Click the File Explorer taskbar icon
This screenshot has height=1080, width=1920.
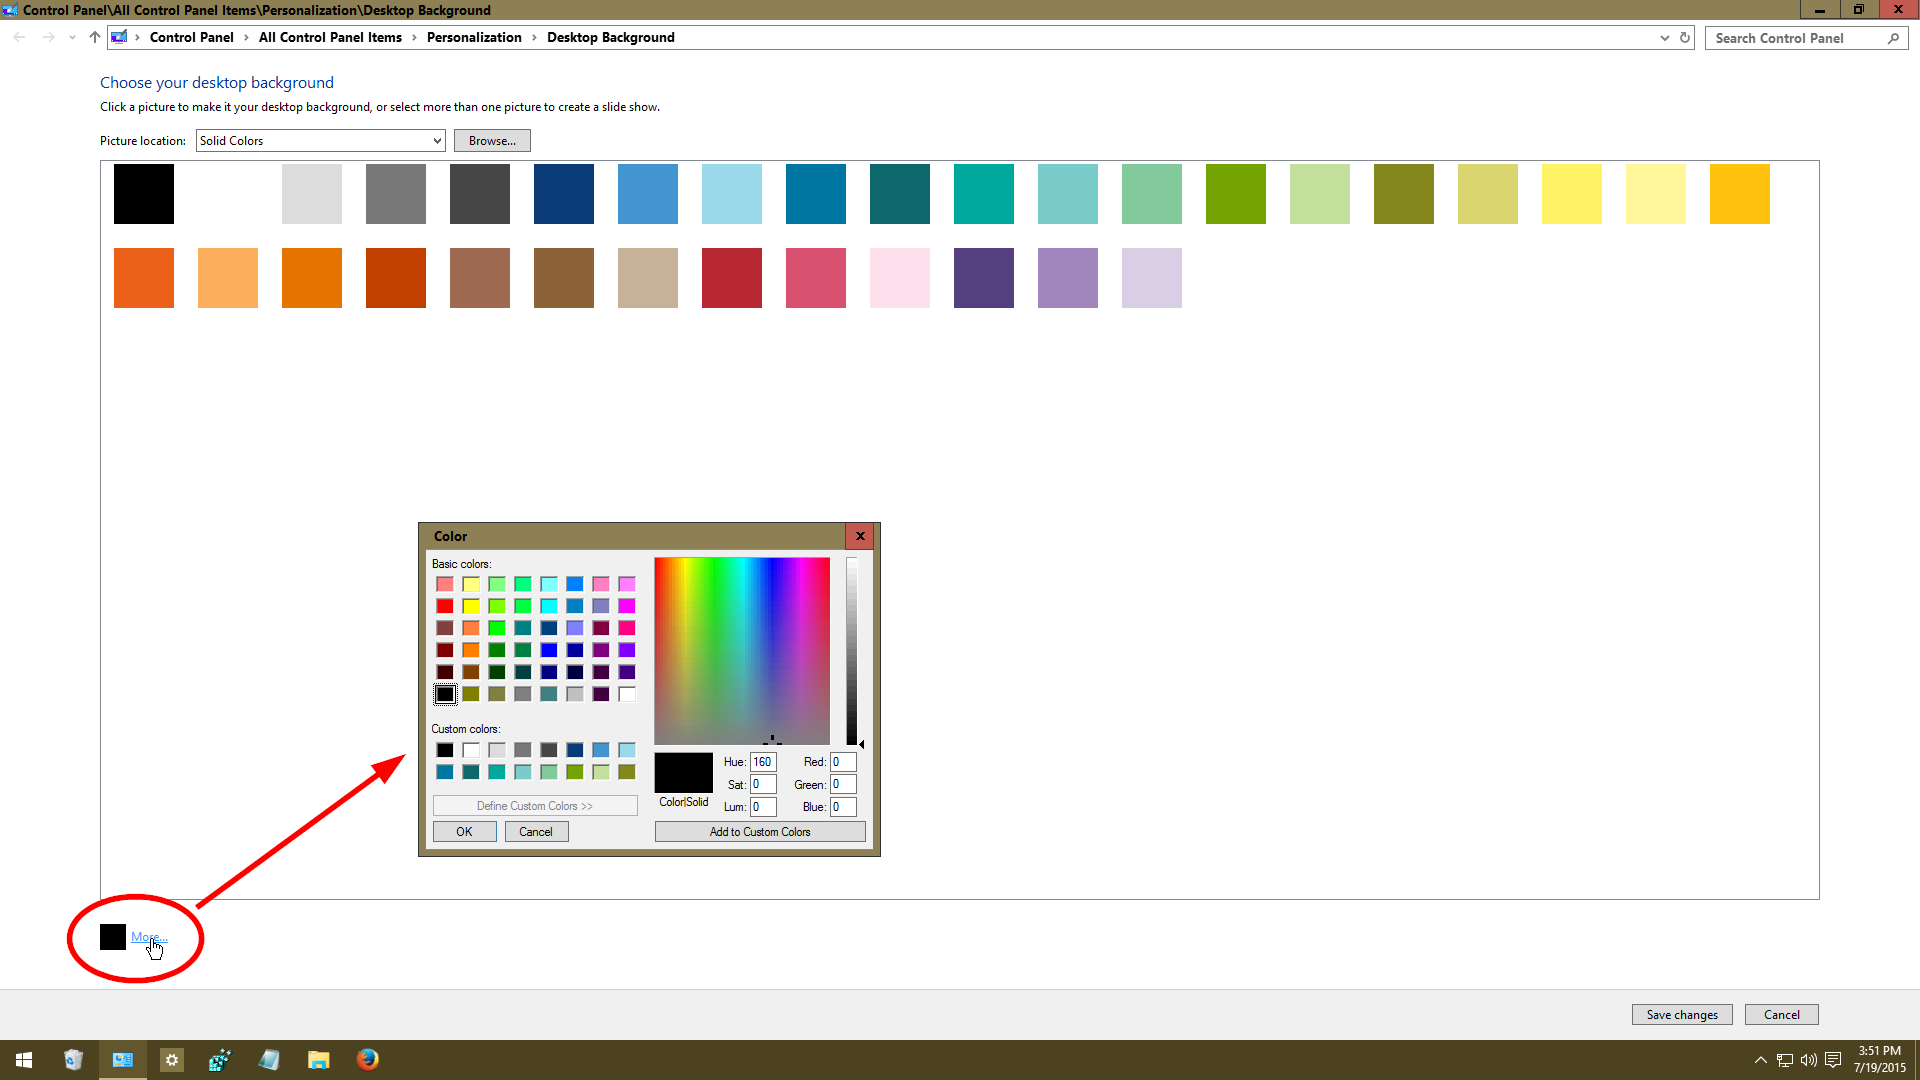(x=319, y=1059)
